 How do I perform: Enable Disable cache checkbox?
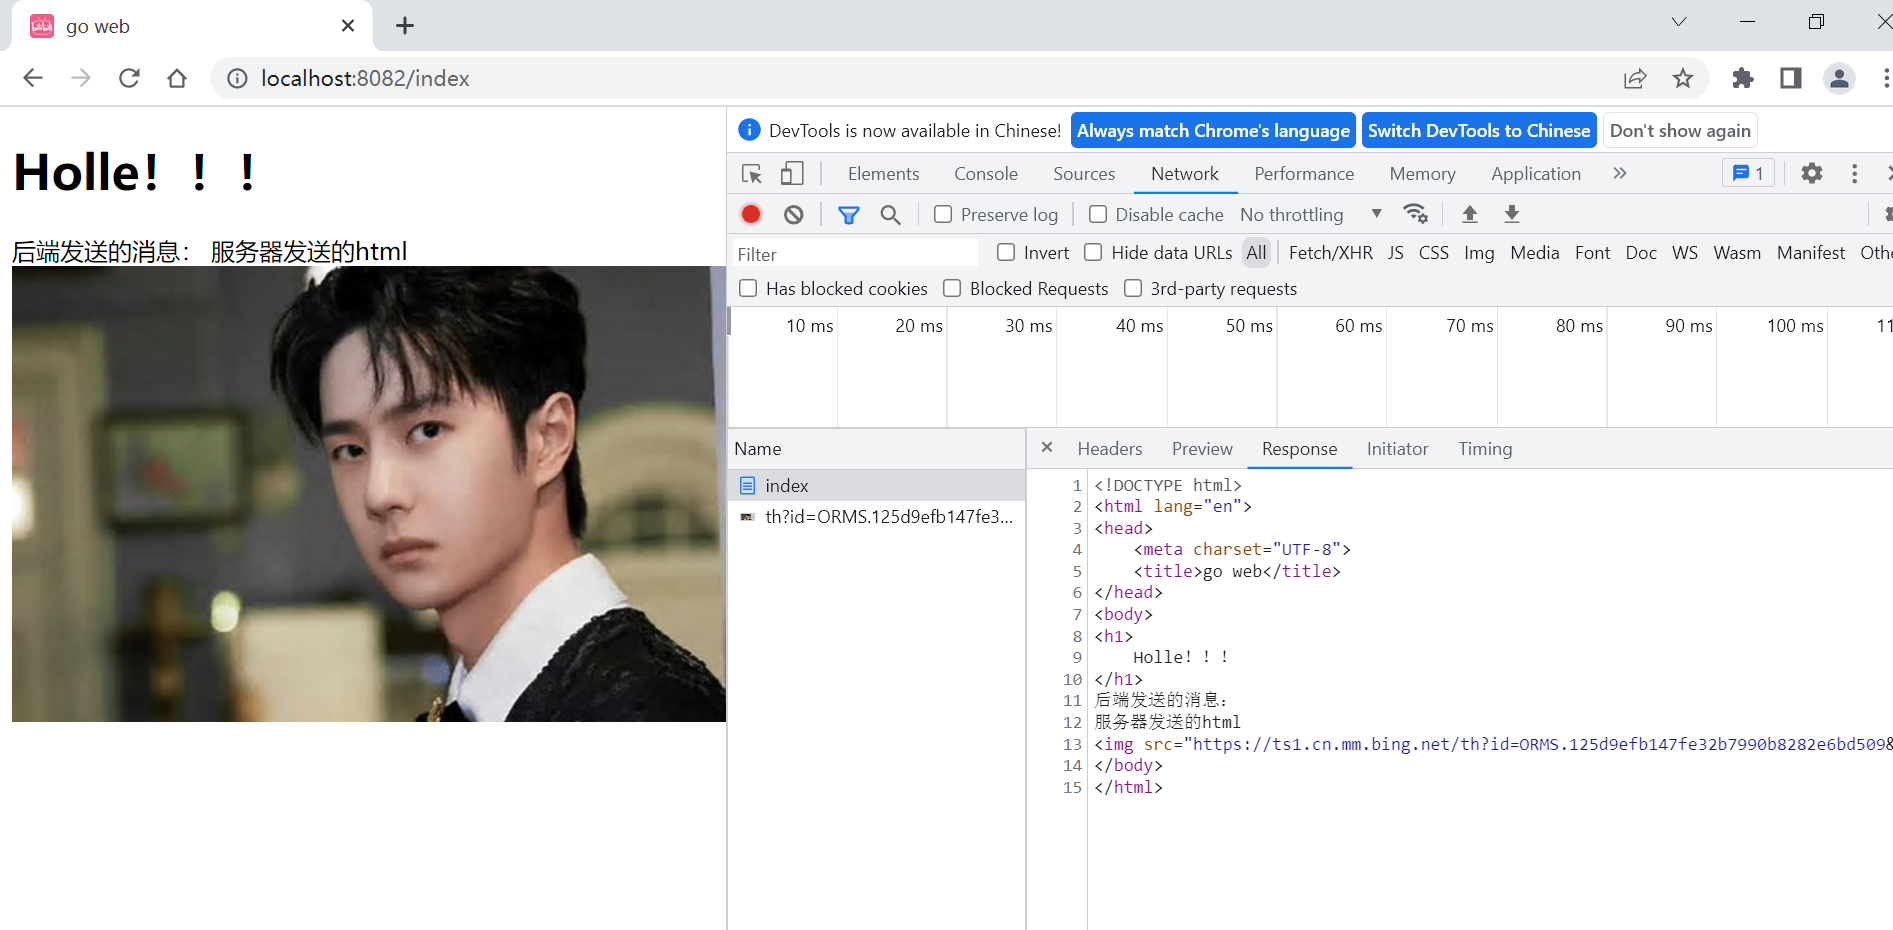coord(1098,214)
